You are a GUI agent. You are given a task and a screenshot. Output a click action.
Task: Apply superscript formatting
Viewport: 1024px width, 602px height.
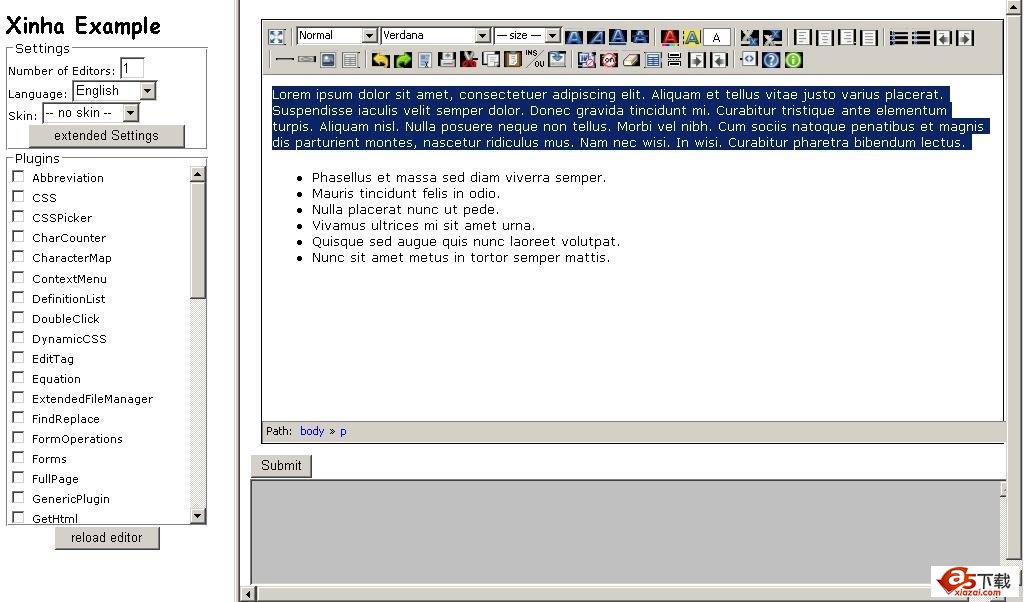[772, 37]
